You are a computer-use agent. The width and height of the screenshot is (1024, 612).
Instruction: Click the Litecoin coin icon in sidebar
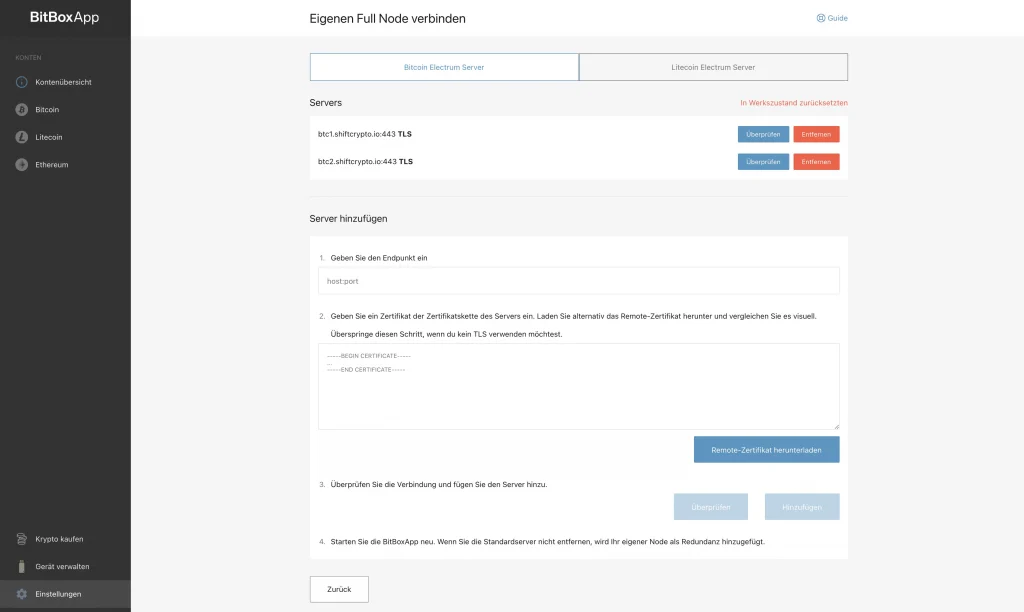tap(21, 137)
